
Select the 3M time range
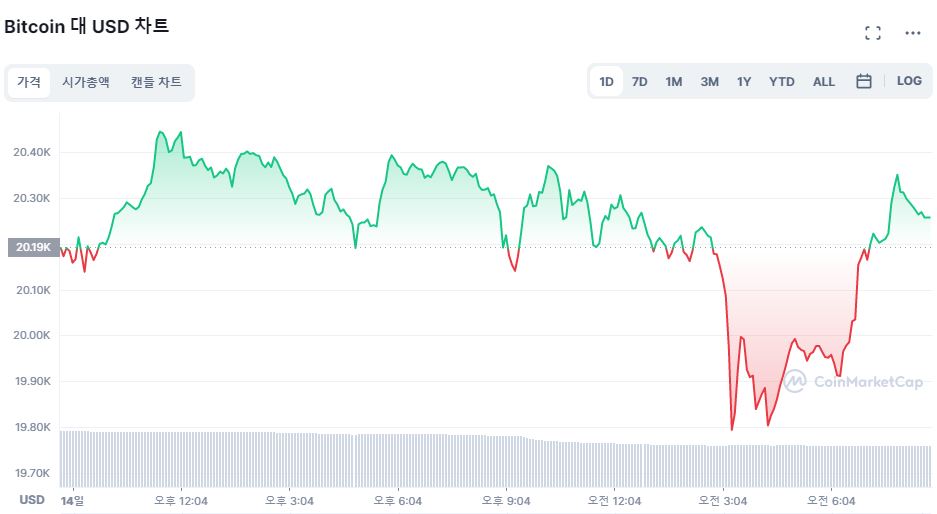tap(709, 81)
